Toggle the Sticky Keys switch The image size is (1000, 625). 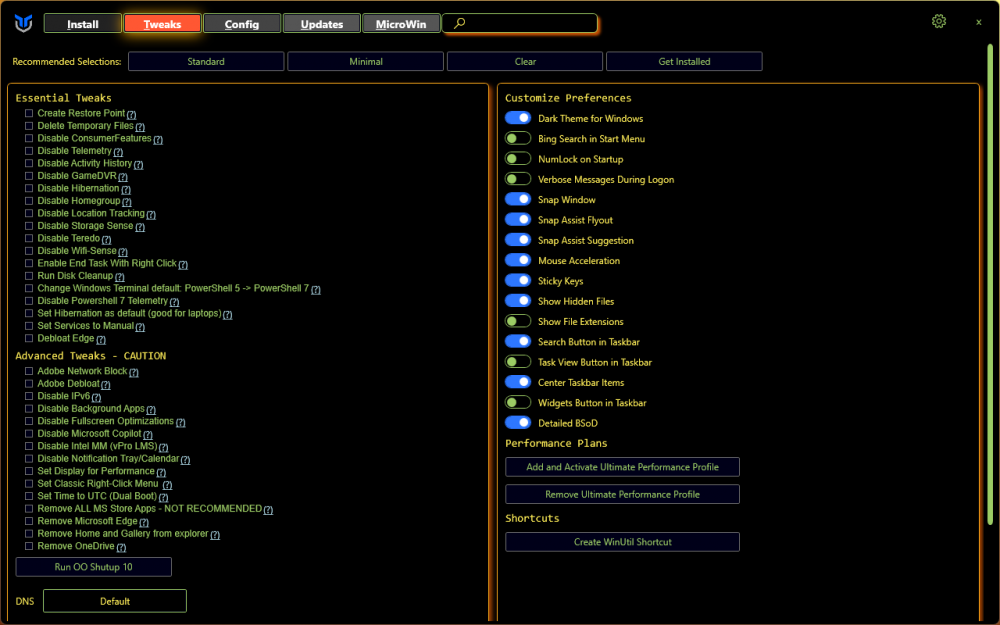tap(518, 281)
